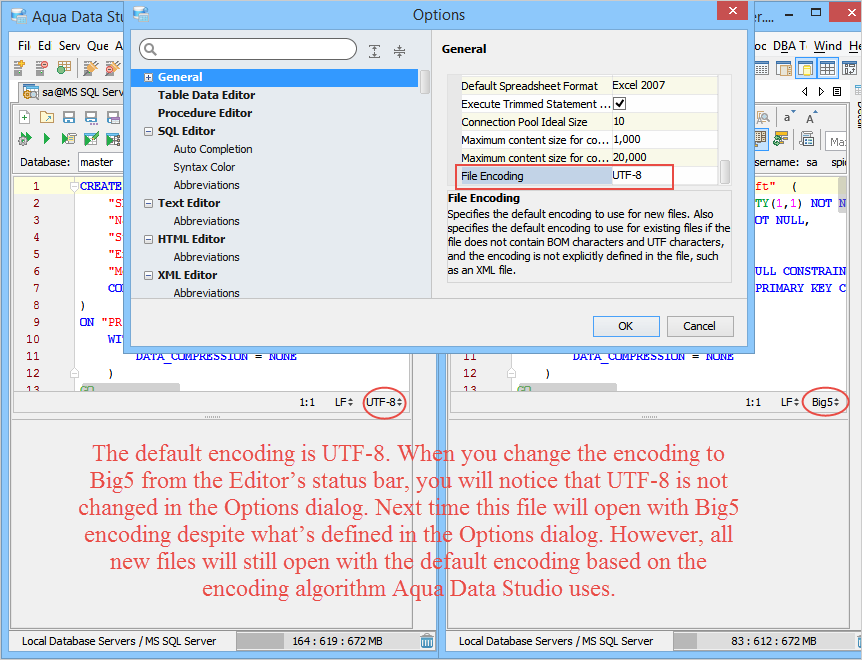Click the Connection Pool Ideal Size value 10
The width and height of the screenshot is (862, 660).
[664, 121]
